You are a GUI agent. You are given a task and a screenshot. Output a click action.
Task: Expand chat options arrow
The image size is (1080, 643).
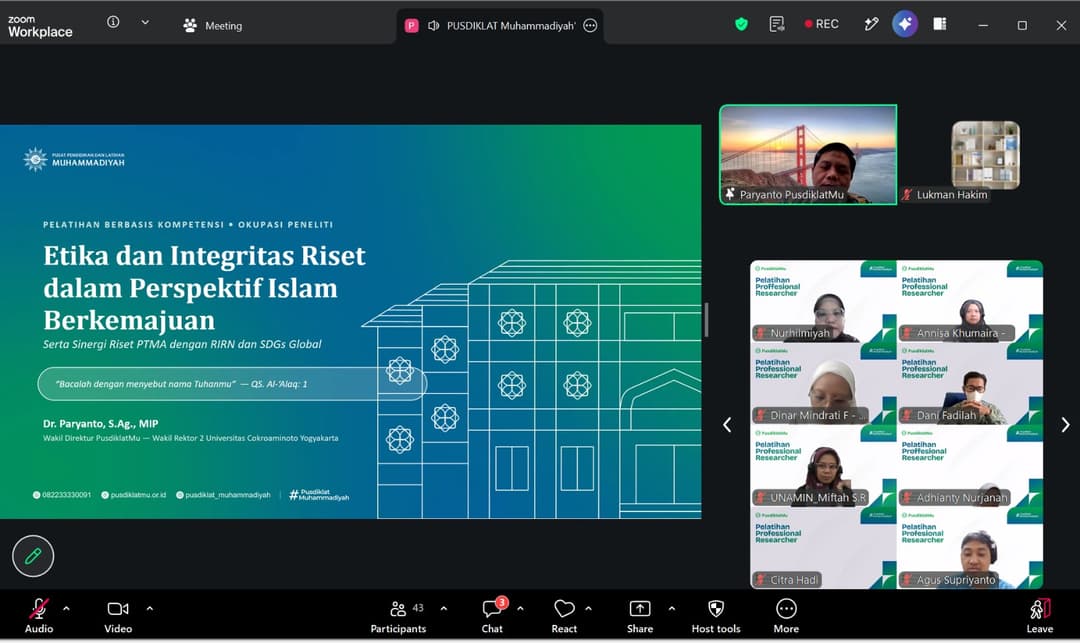point(520,609)
